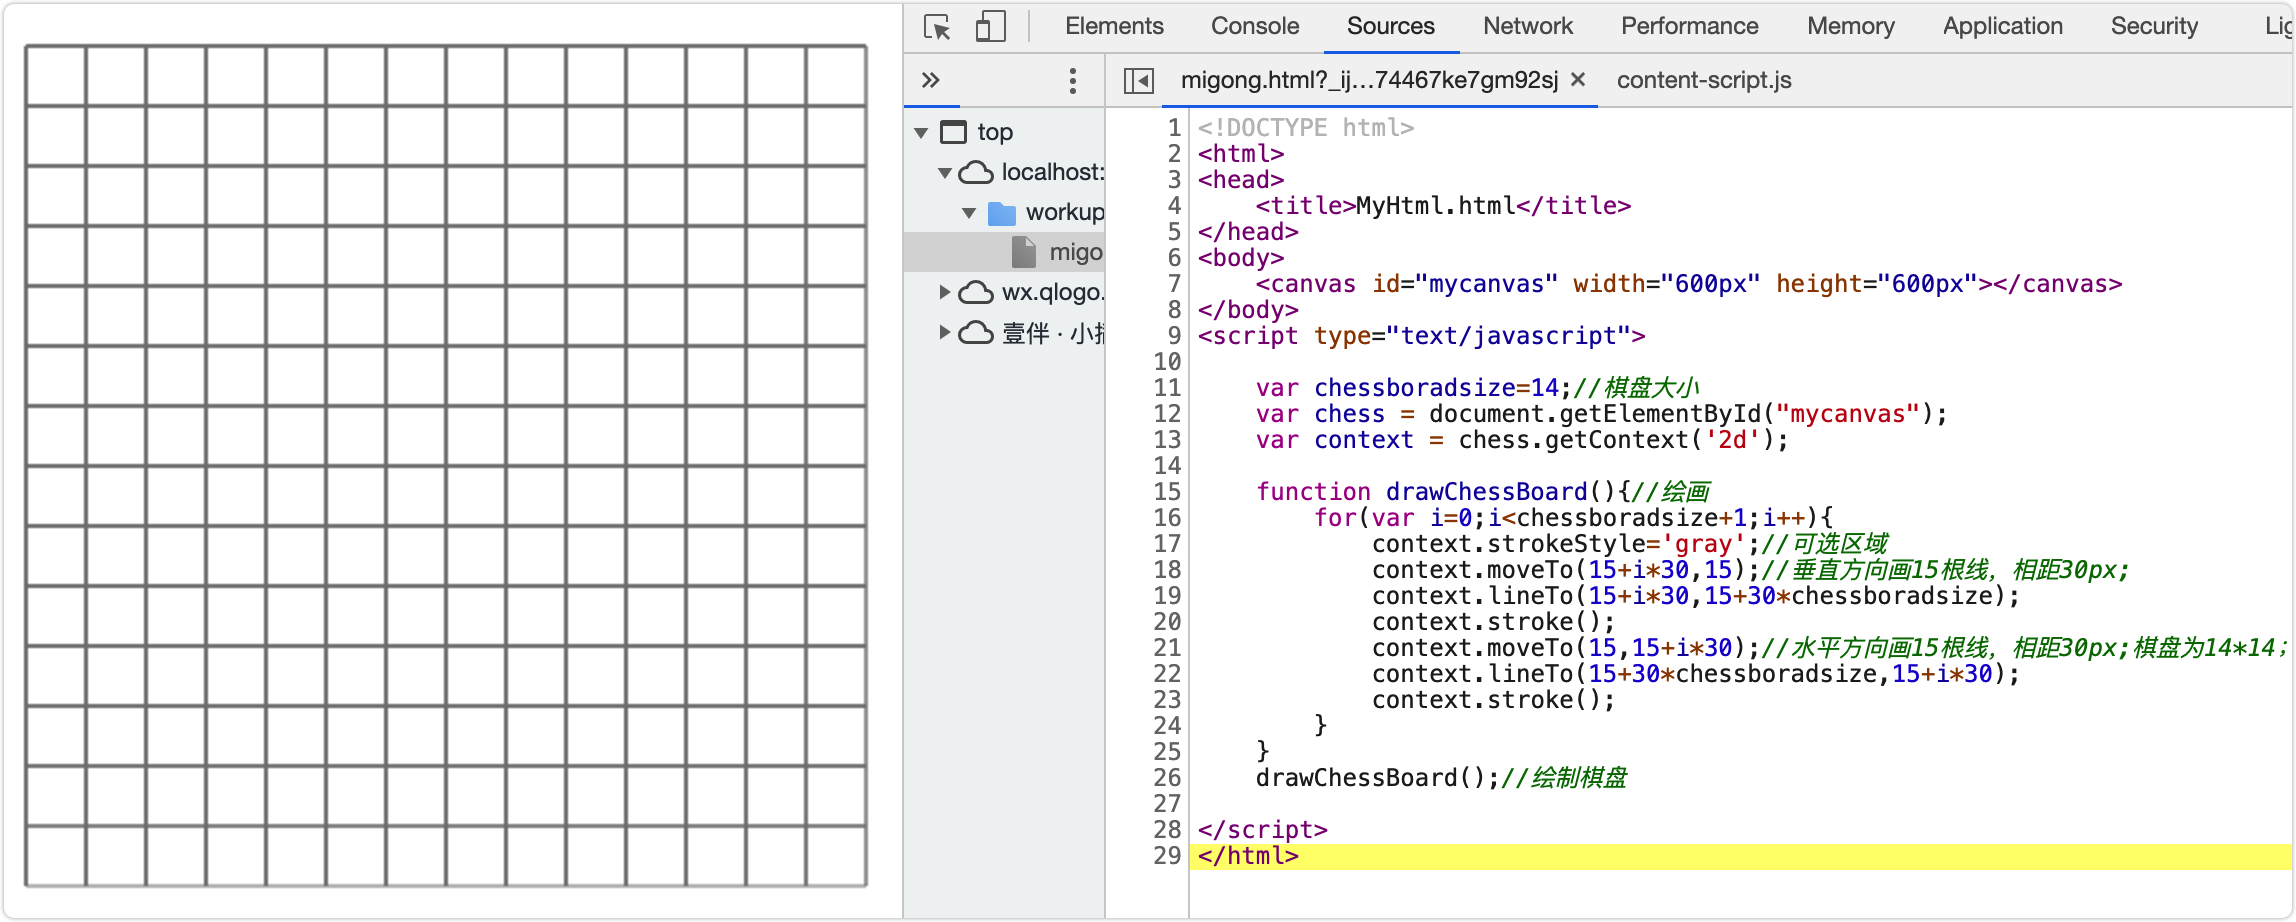The image size is (2296, 922).
Task: Click the double-chevron more tabs icon
Action: (x=931, y=80)
